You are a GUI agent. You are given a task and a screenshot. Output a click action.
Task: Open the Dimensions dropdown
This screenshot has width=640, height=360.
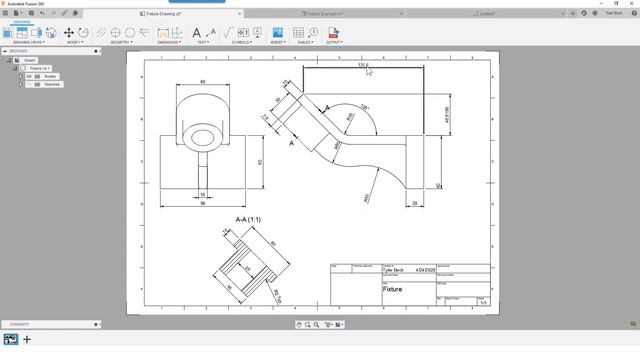pos(169,42)
